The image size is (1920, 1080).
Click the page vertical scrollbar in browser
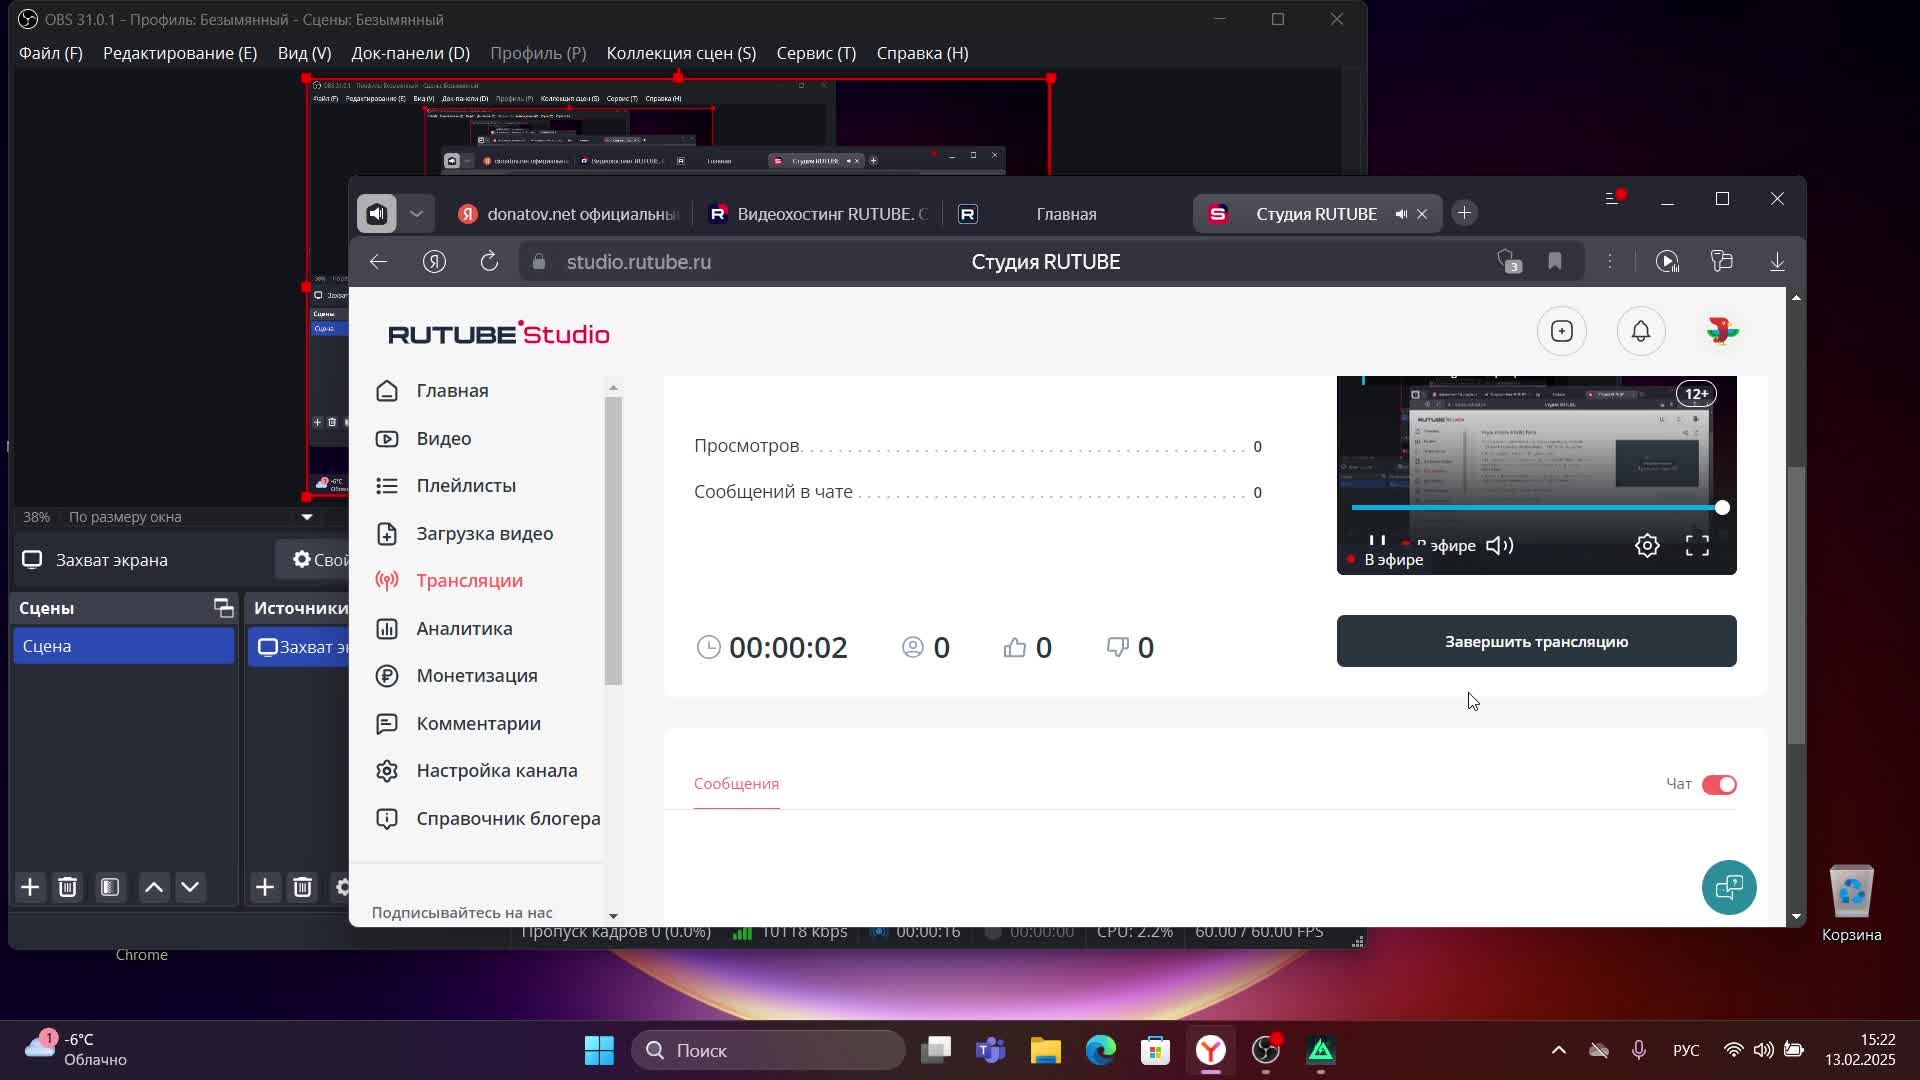[1796, 605]
